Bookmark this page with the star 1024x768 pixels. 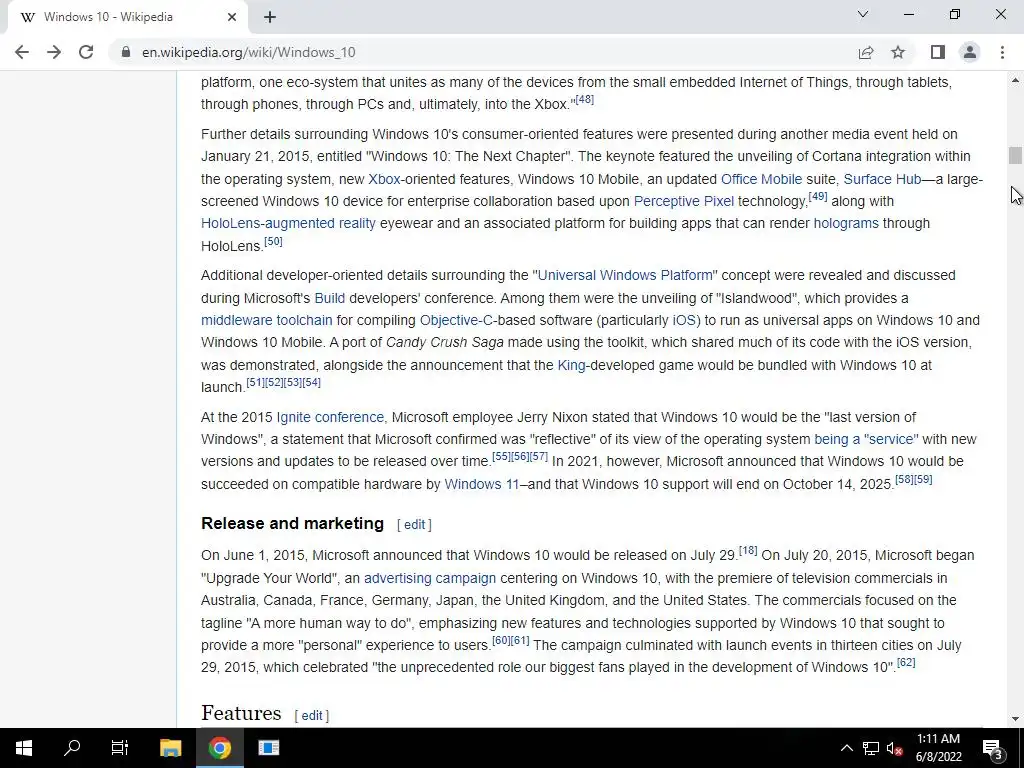[x=898, y=52]
